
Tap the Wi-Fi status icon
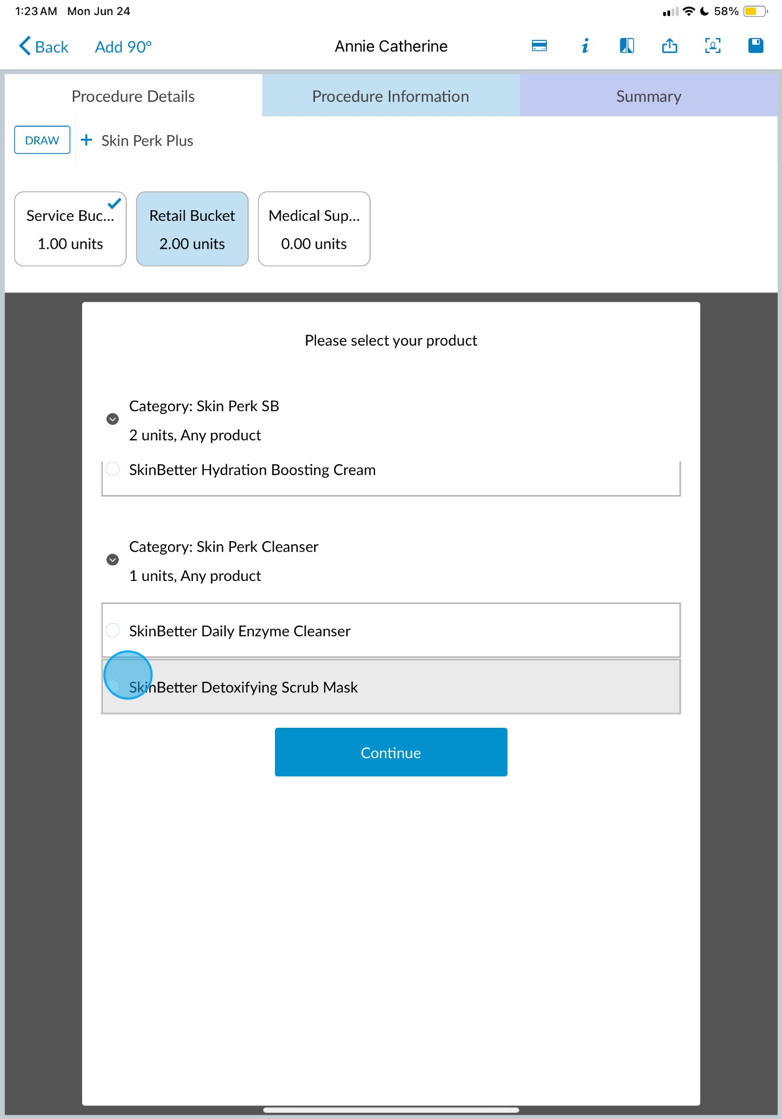click(689, 11)
